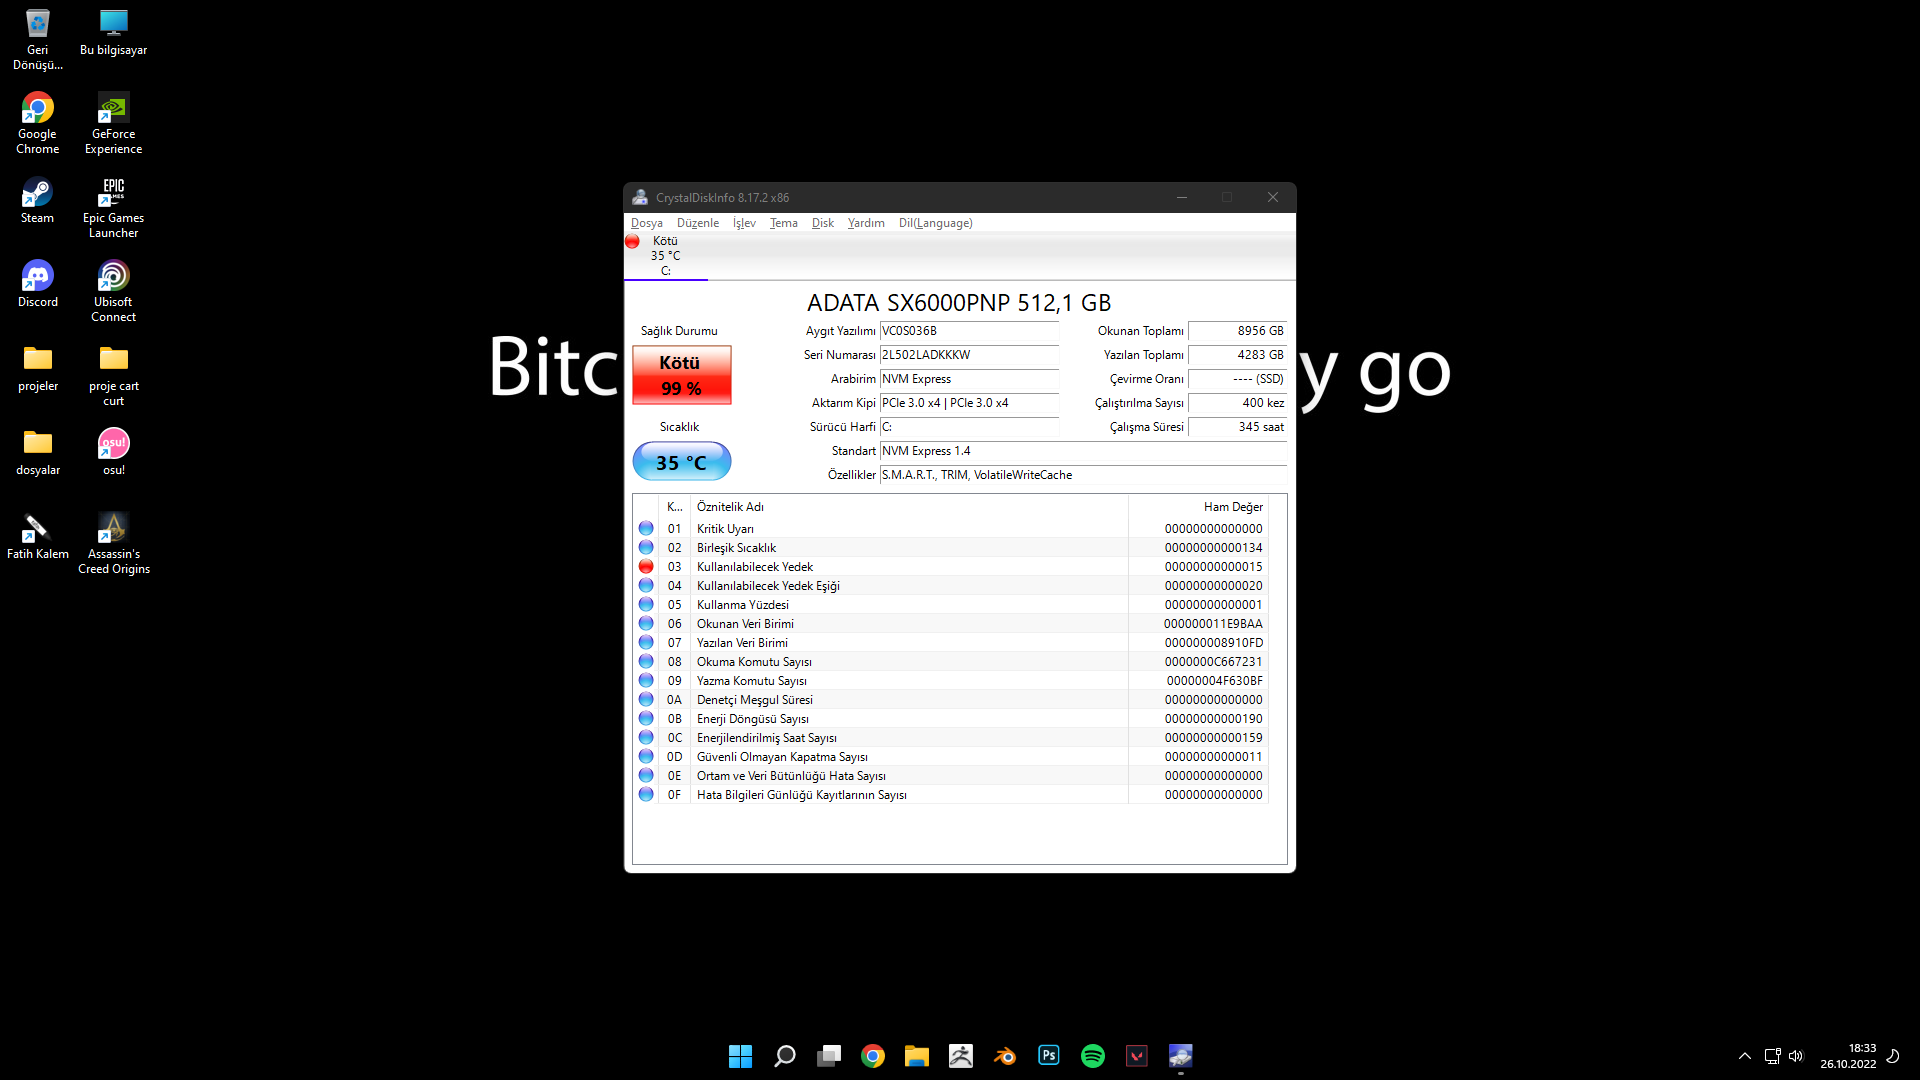Open Tema menu in CrystalDiskInfo
Screen dimensions: 1920x1080
tap(785, 222)
